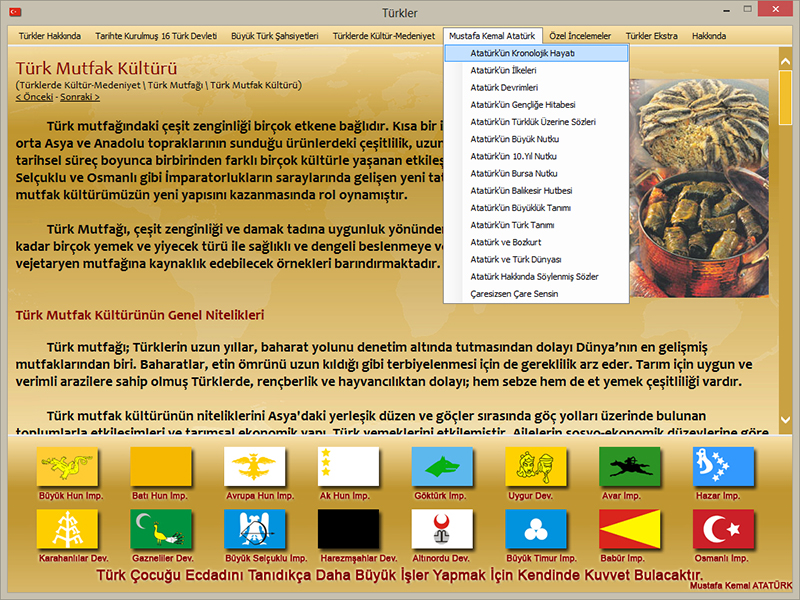Select the Göktürk Imp. wolf flag
Viewport: 800px width, 600px height.
pos(441,467)
